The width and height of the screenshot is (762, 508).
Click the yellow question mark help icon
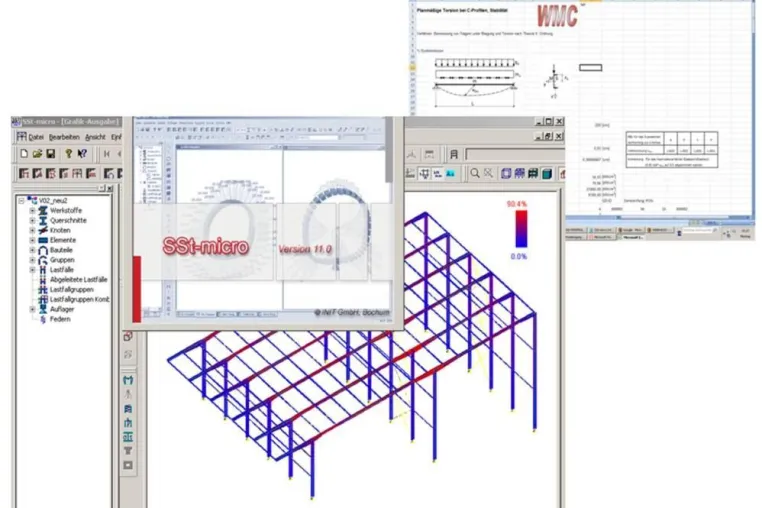(x=69, y=154)
